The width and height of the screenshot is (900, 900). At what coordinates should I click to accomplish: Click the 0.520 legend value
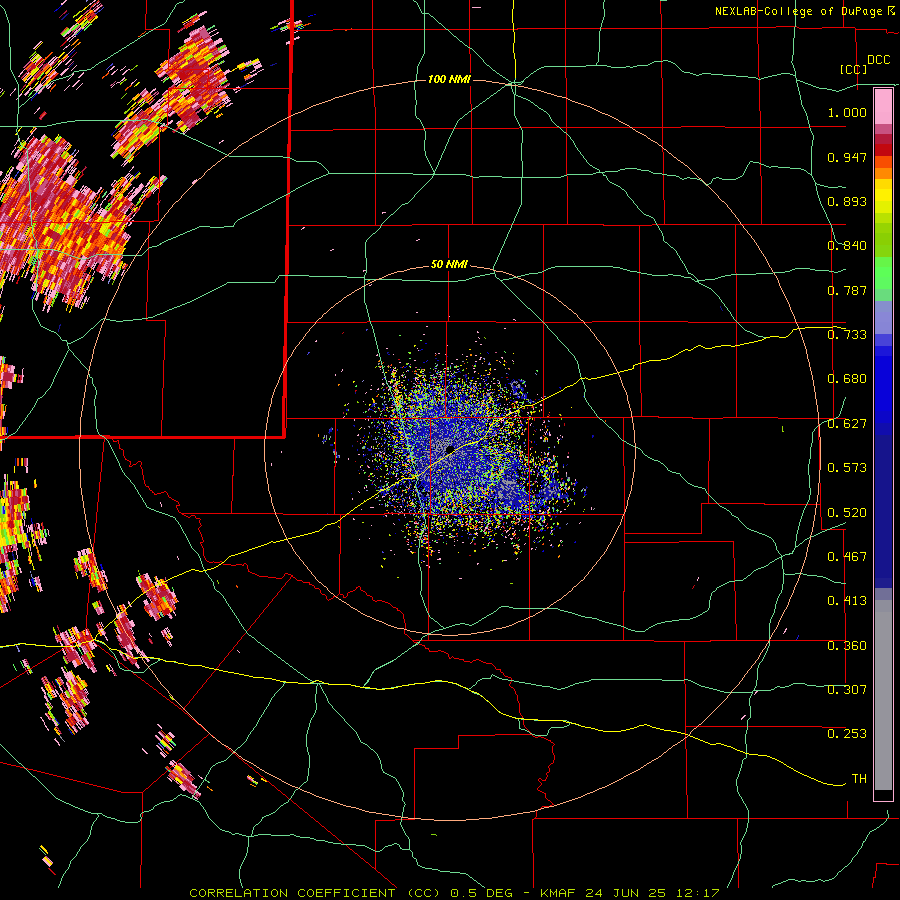[x=847, y=513]
